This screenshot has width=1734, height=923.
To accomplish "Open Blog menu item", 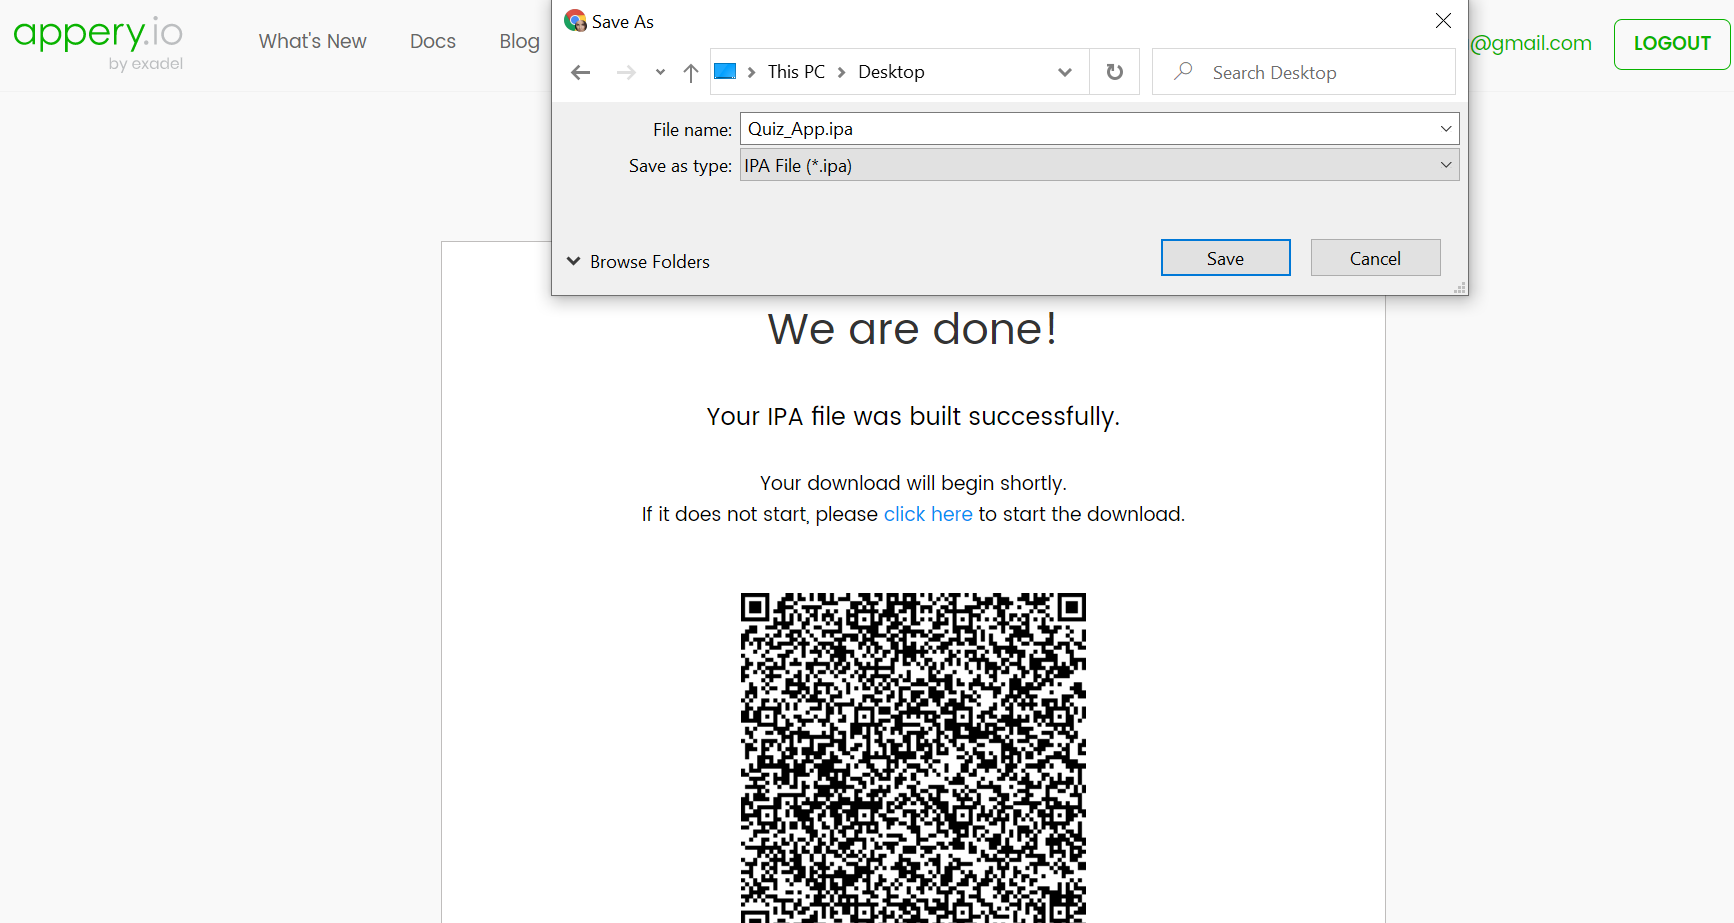I will tap(519, 41).
